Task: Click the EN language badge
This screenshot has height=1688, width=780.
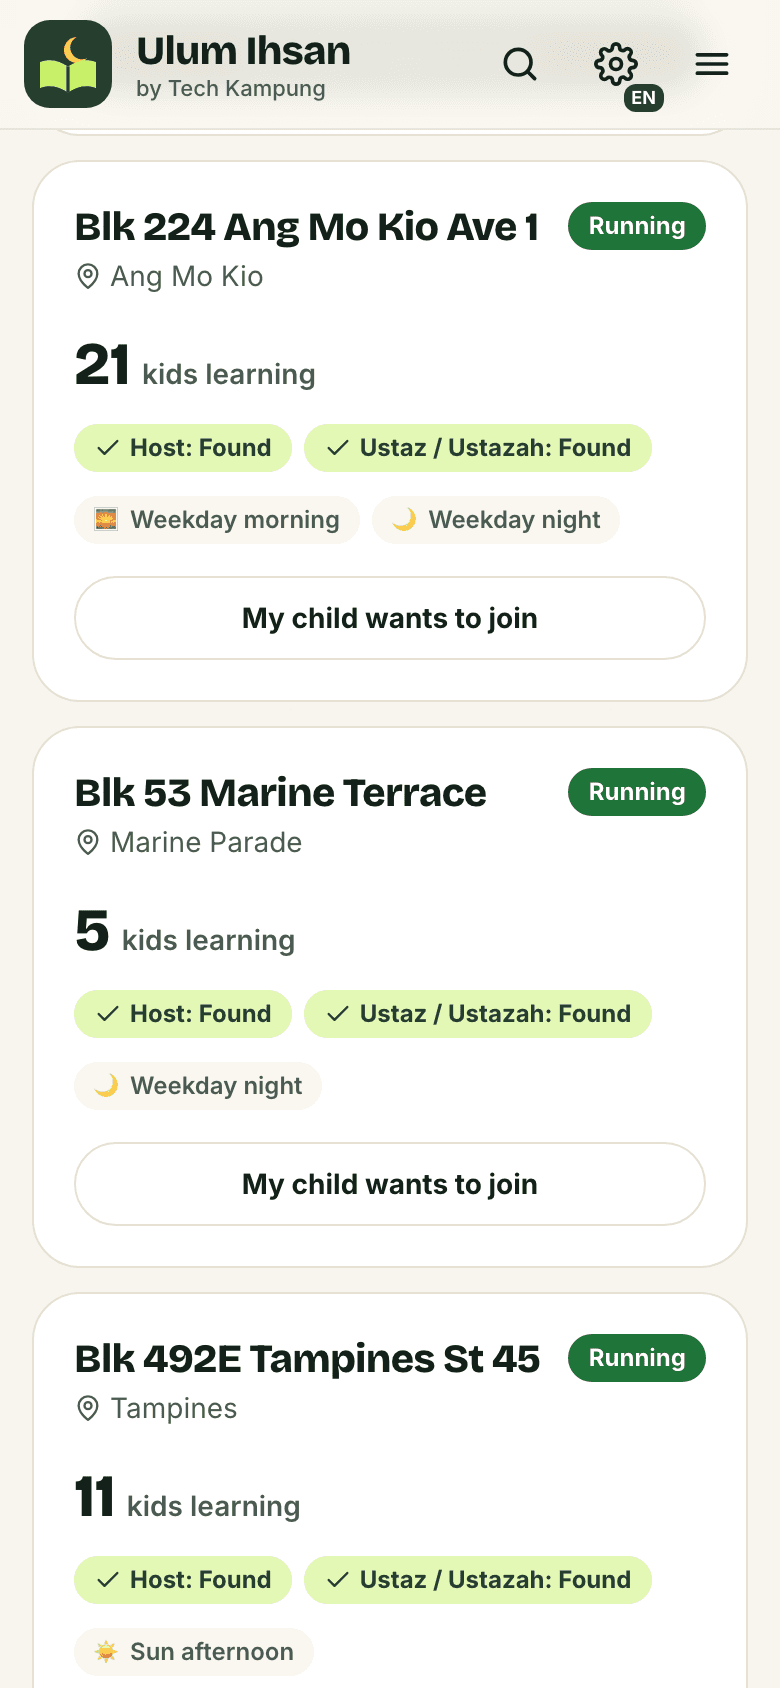Action: click(x=644, y=98)
